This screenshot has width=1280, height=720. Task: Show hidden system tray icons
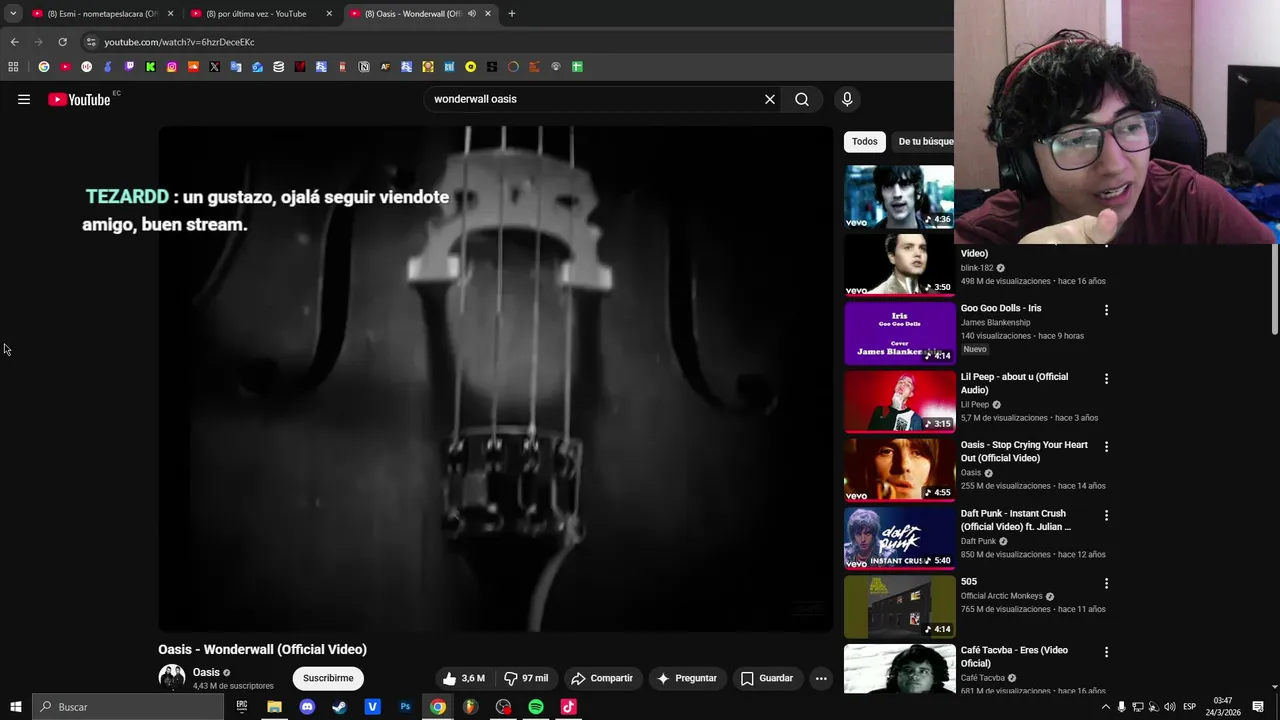point(1105,707)
